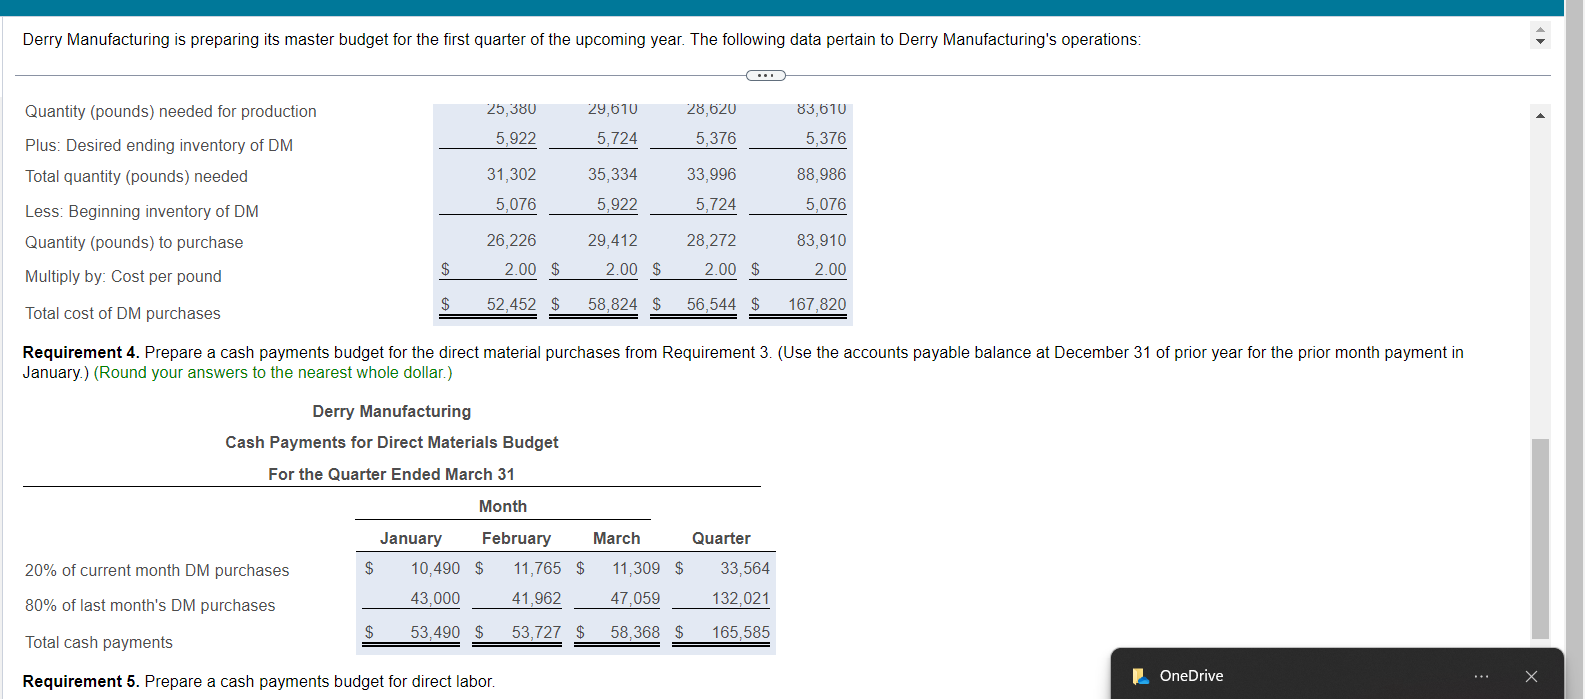Viewport: 1585px width, 699px height.
Task: Click total quantity needed value 33,996
Action: point(711,174)
